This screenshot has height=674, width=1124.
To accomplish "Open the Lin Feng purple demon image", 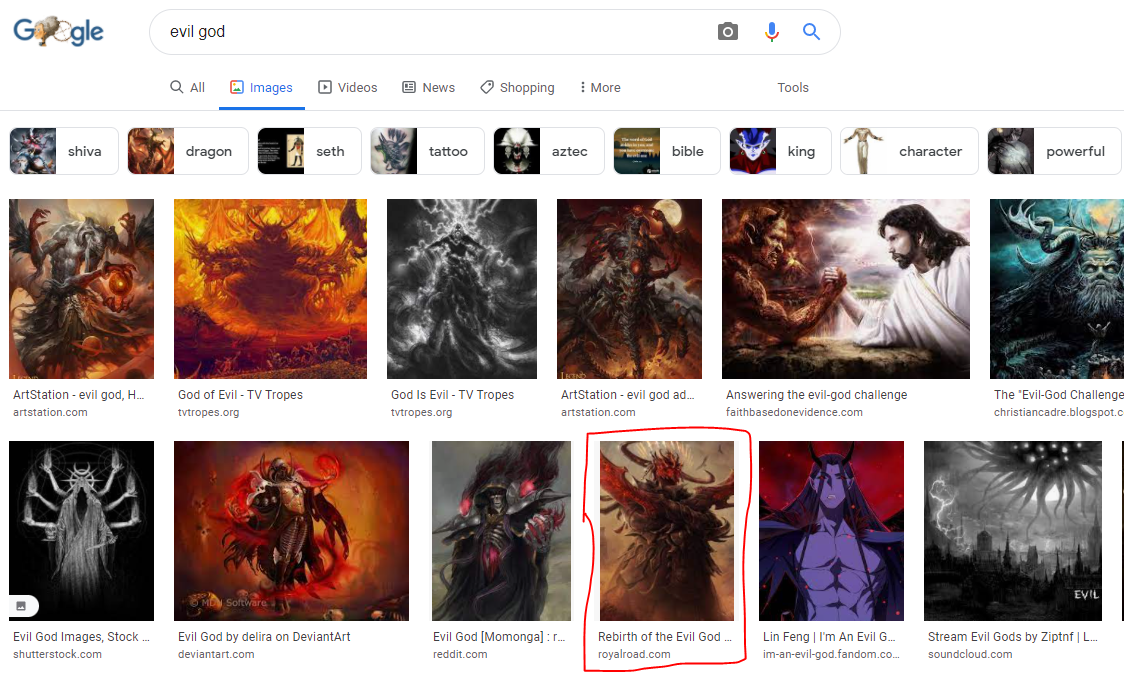I will point(832,531).
